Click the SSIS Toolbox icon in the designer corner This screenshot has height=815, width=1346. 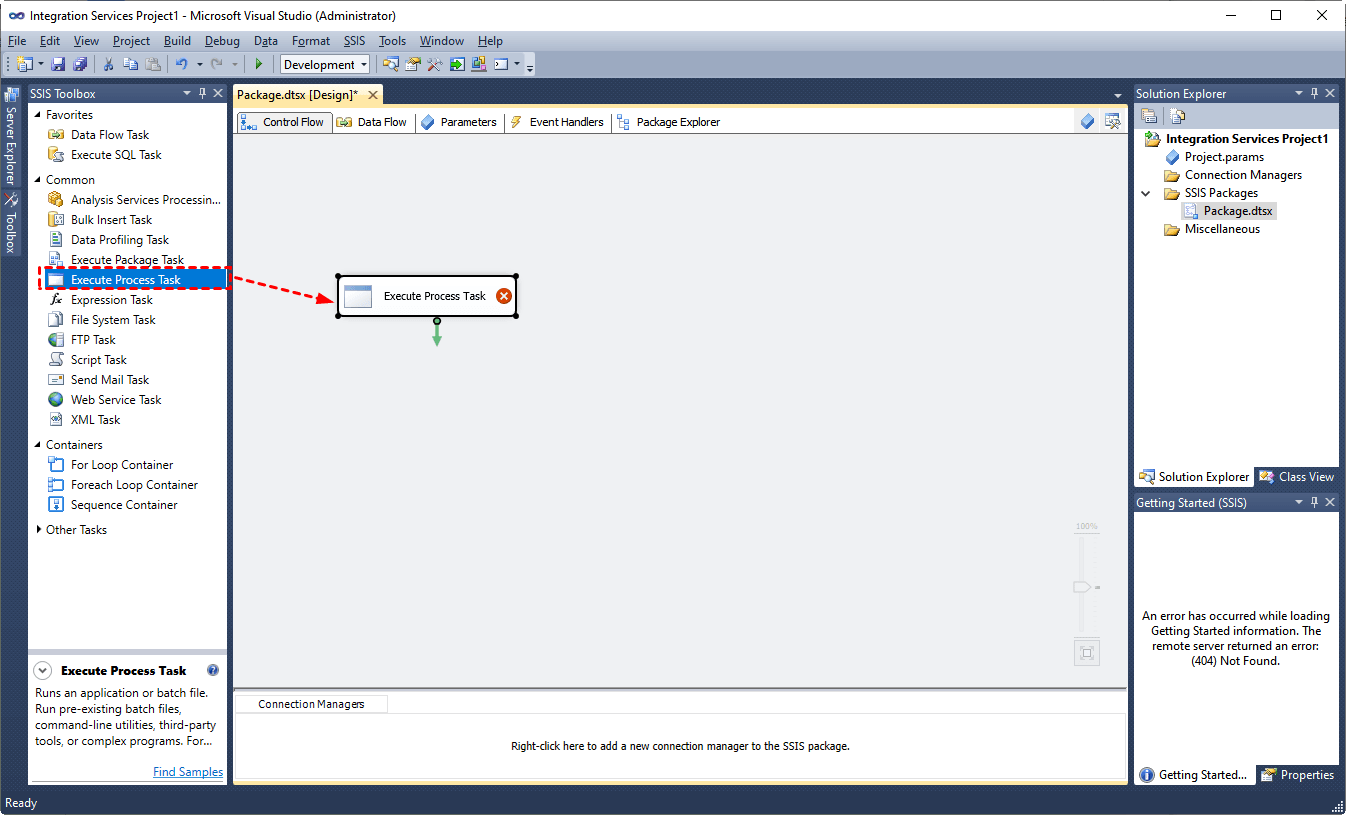point(1112,121)
